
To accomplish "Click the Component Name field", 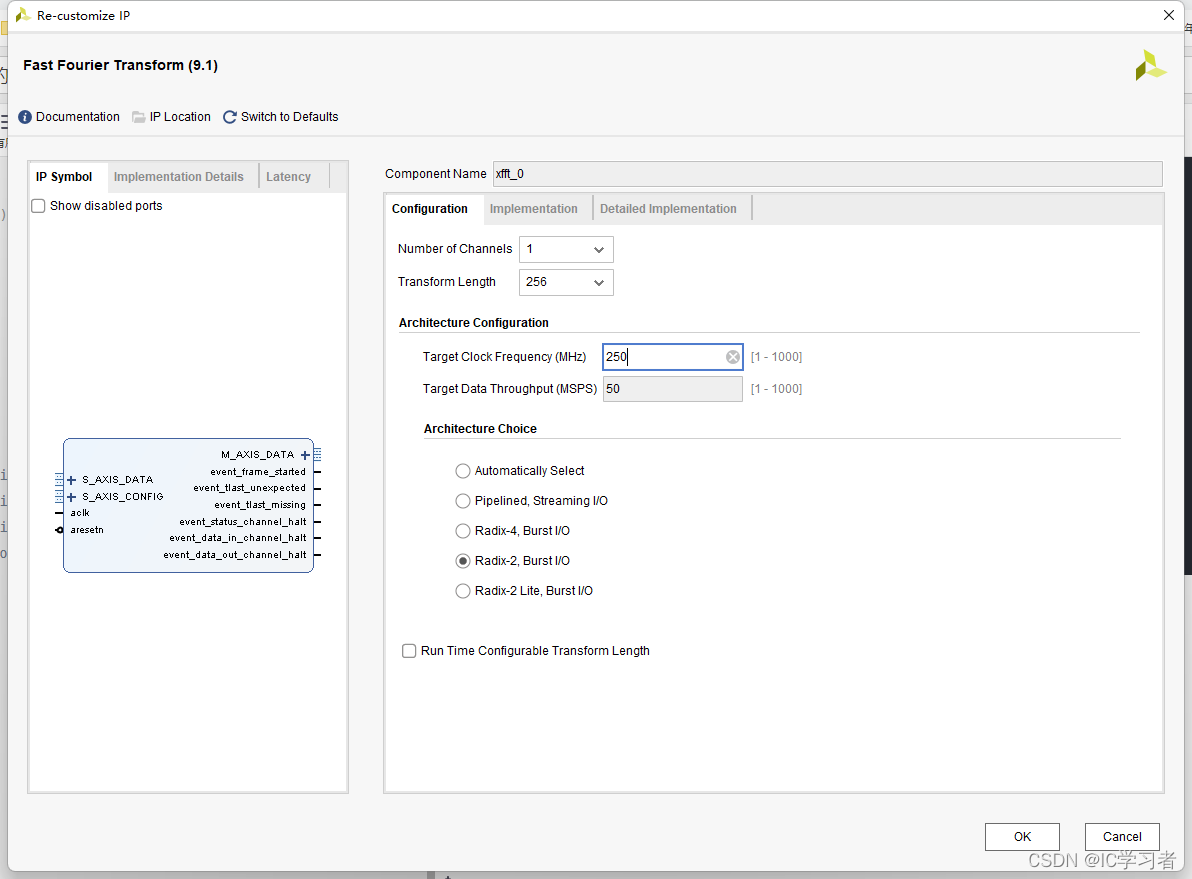I will [827, 174].
